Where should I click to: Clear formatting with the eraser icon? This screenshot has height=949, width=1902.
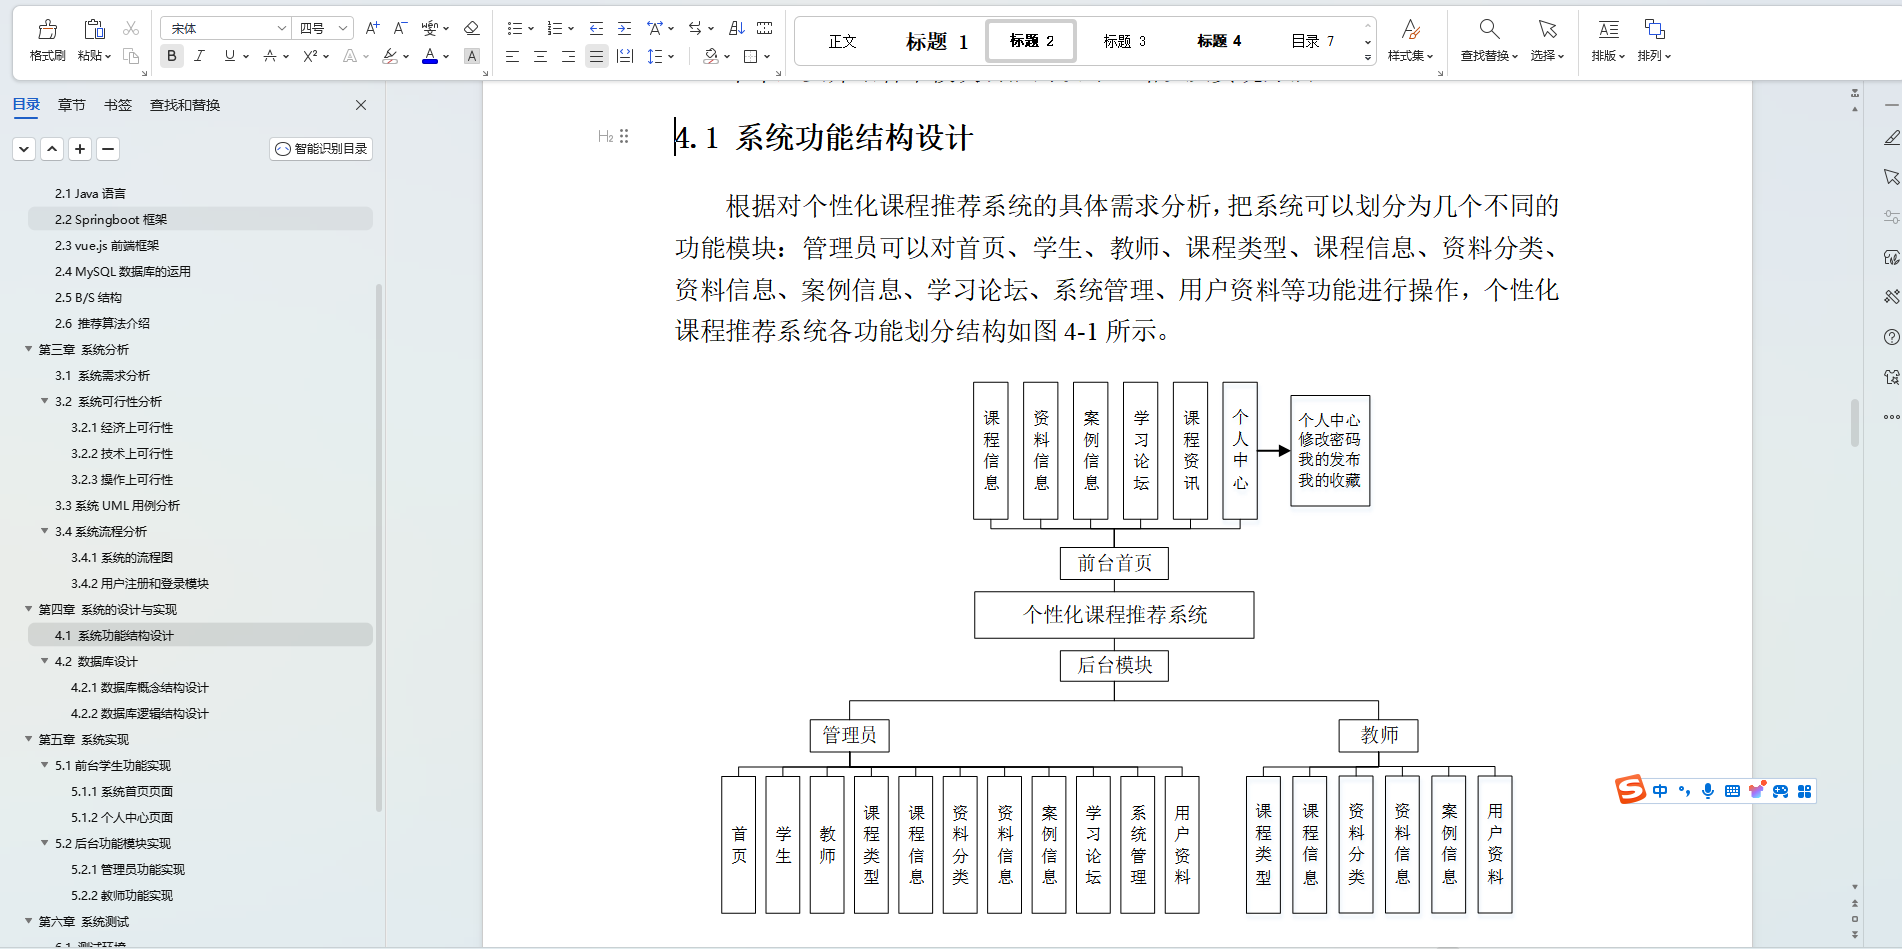pyautogui.click(x=472, y=28)
